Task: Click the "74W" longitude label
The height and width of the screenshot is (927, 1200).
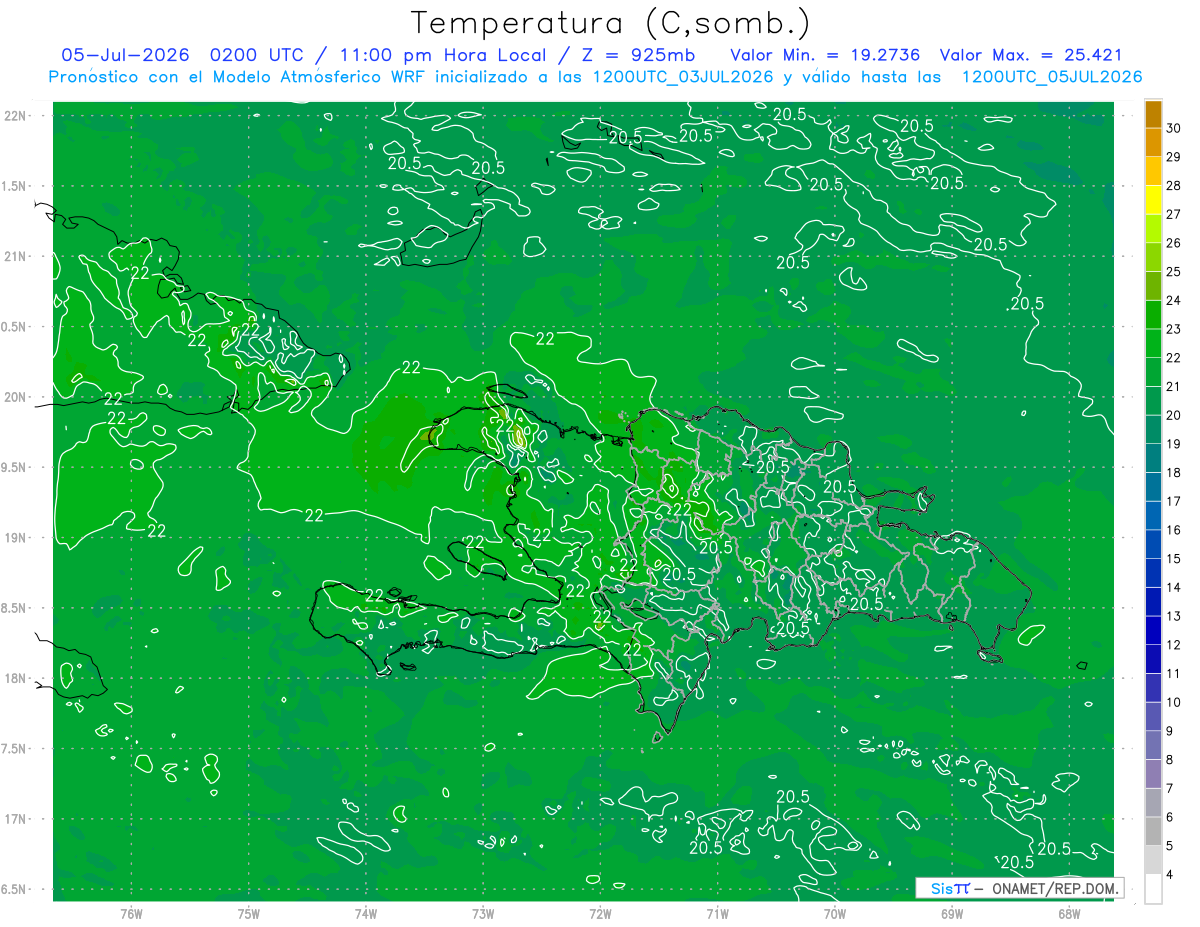Action: 366,913
